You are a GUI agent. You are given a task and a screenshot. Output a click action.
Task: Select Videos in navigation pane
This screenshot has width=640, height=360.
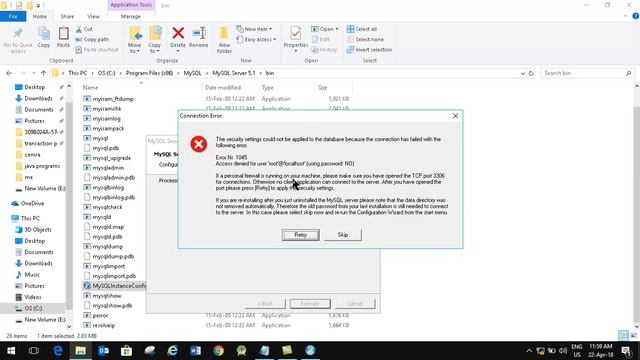click(x=33, y=297)
